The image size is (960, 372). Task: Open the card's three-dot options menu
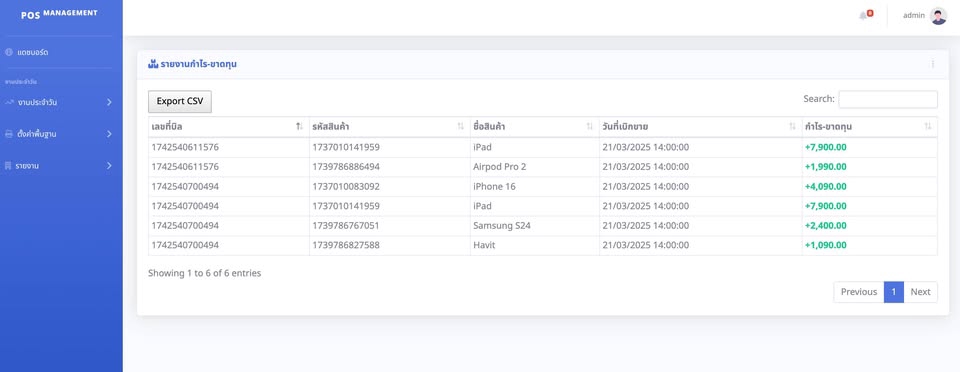click(x=932, y=64)
